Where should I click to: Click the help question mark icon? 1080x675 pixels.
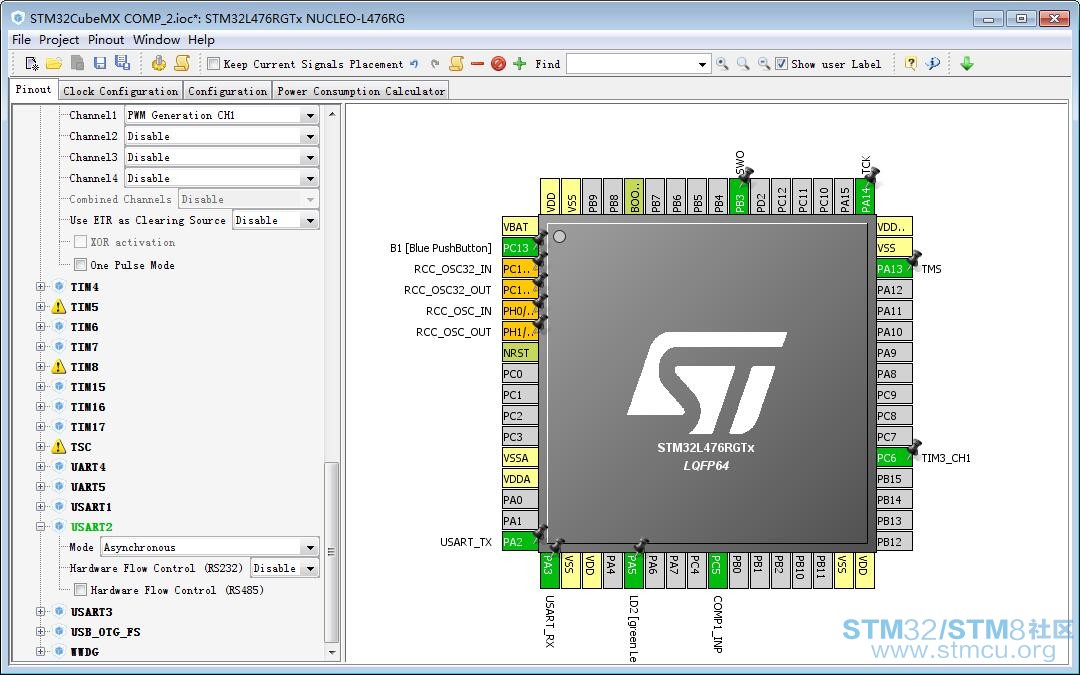coord(911,64)
